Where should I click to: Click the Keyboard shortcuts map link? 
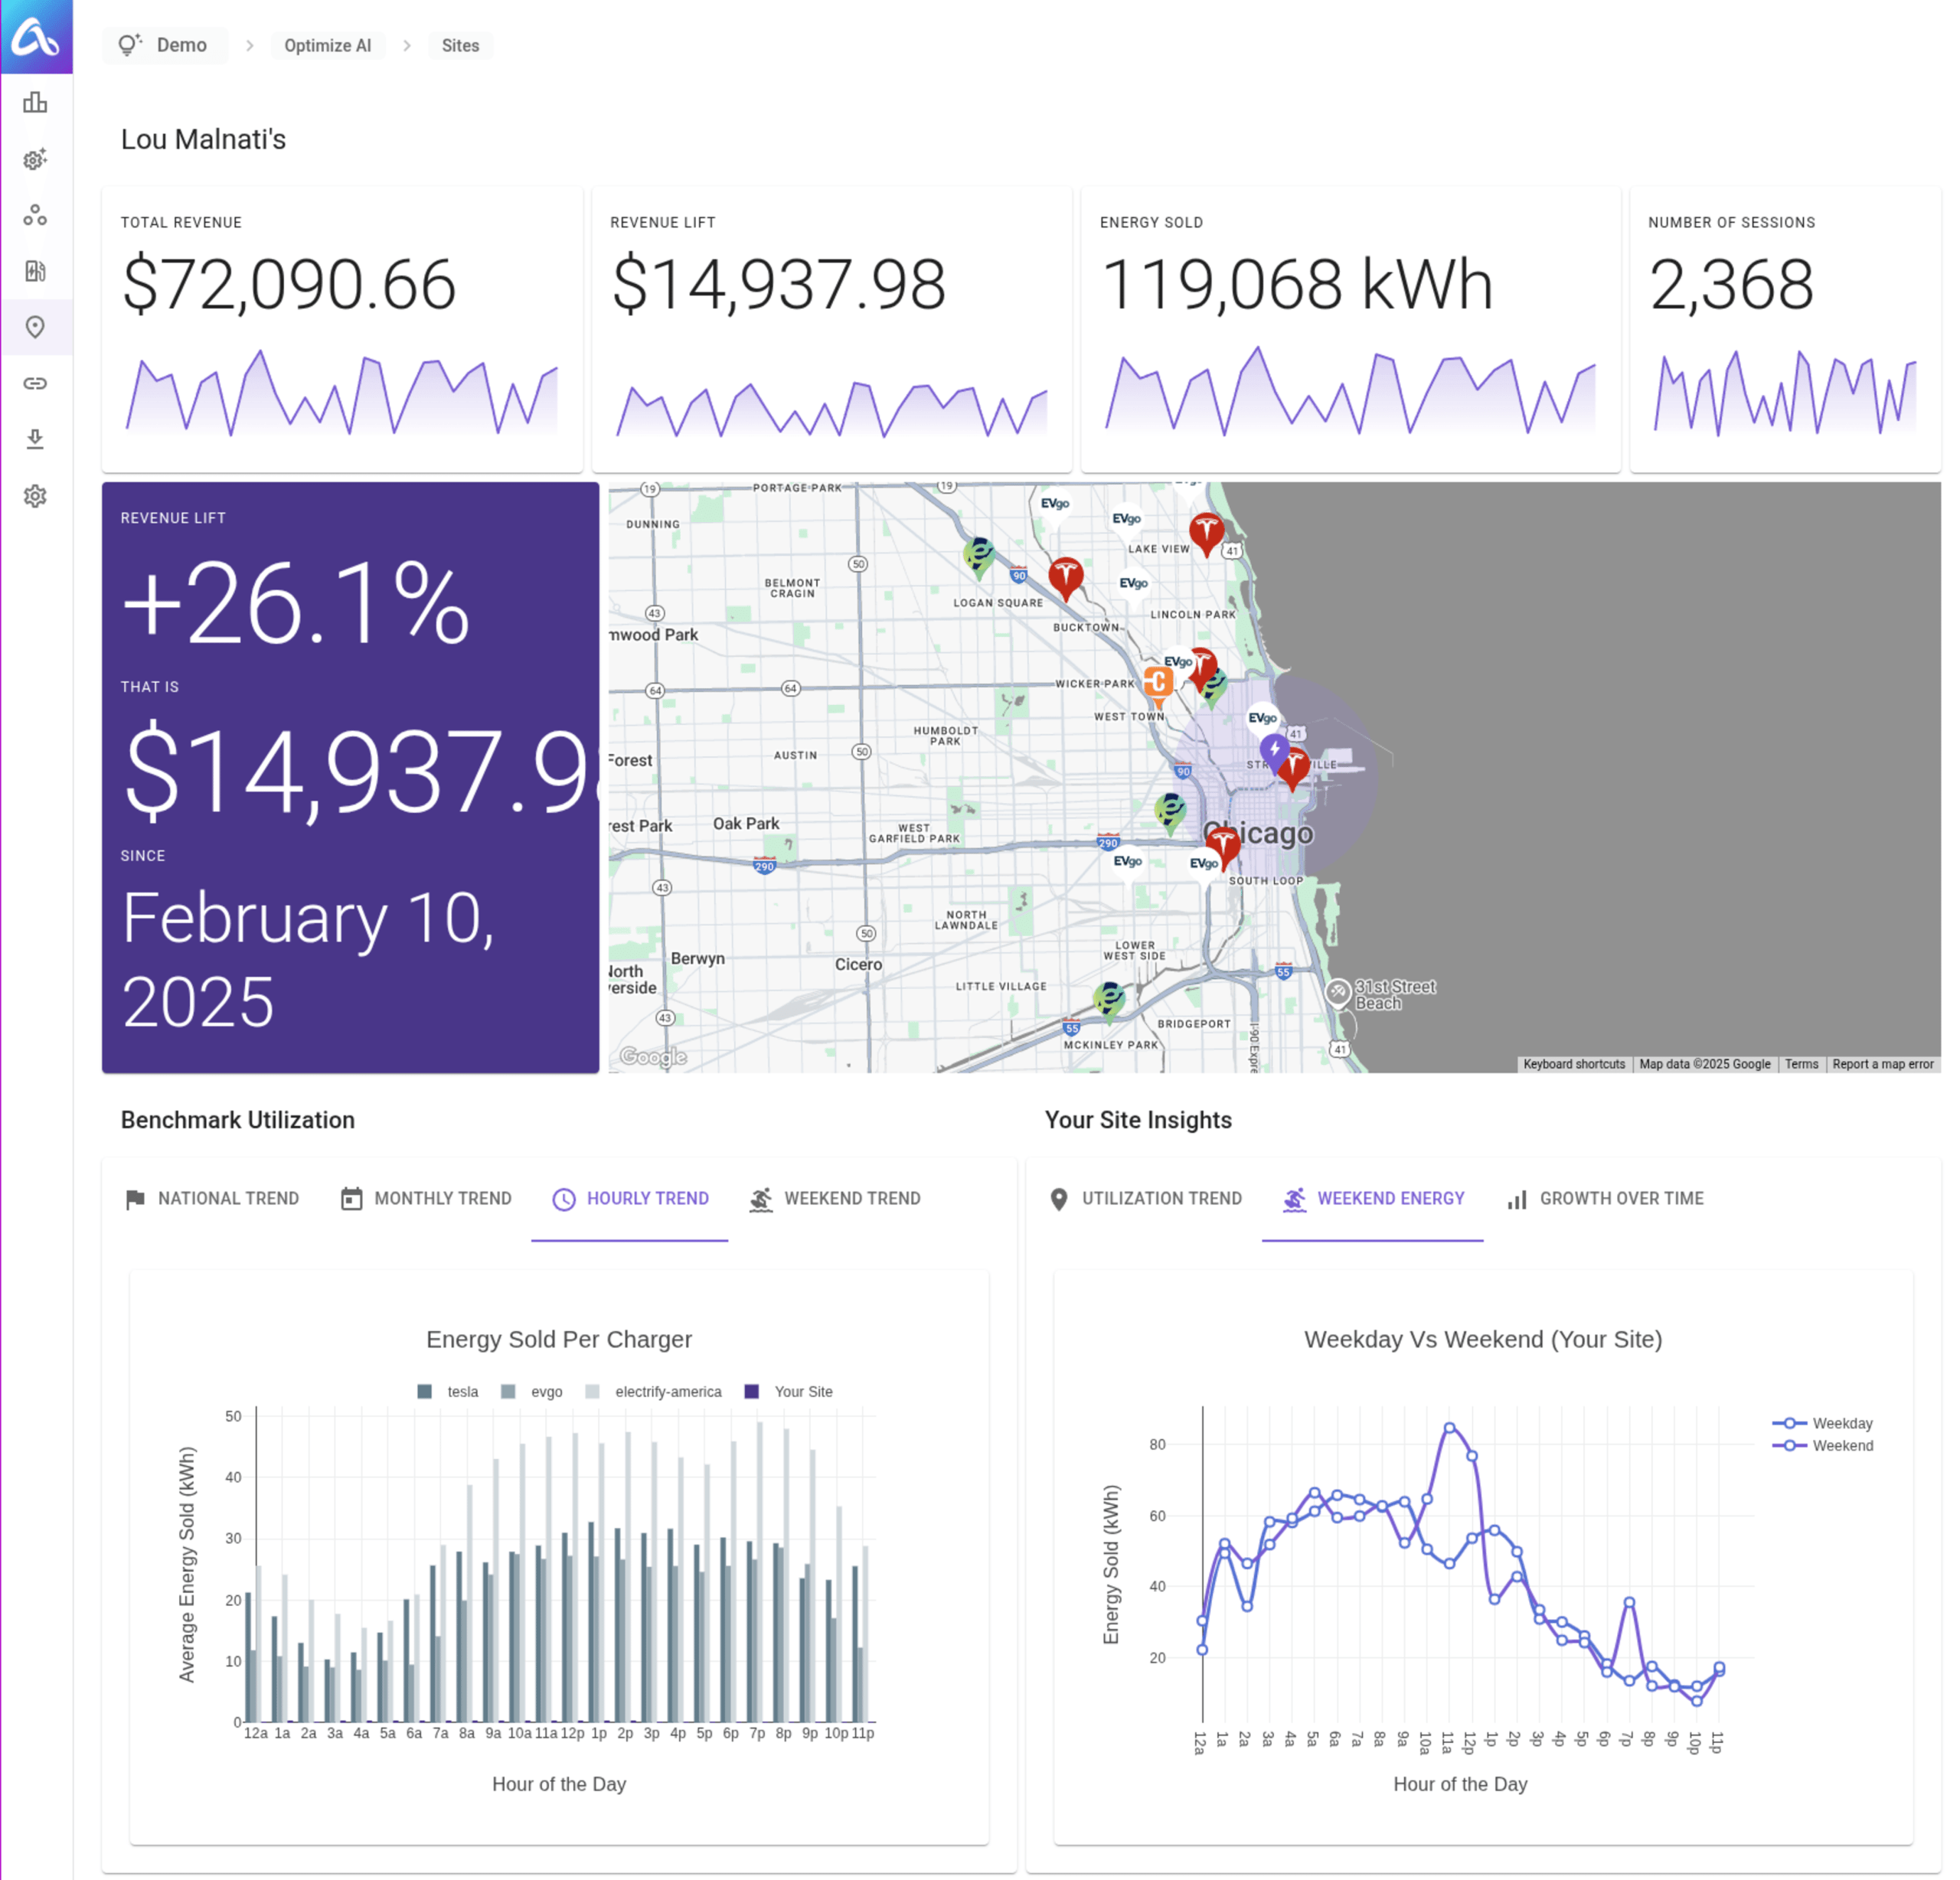coord(1573,1064)
